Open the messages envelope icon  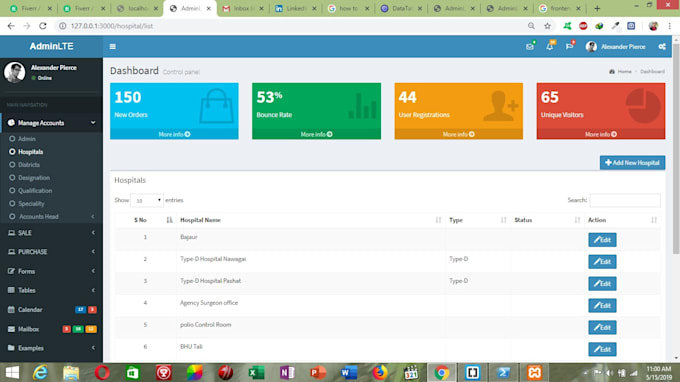click(x=530, y=46)
